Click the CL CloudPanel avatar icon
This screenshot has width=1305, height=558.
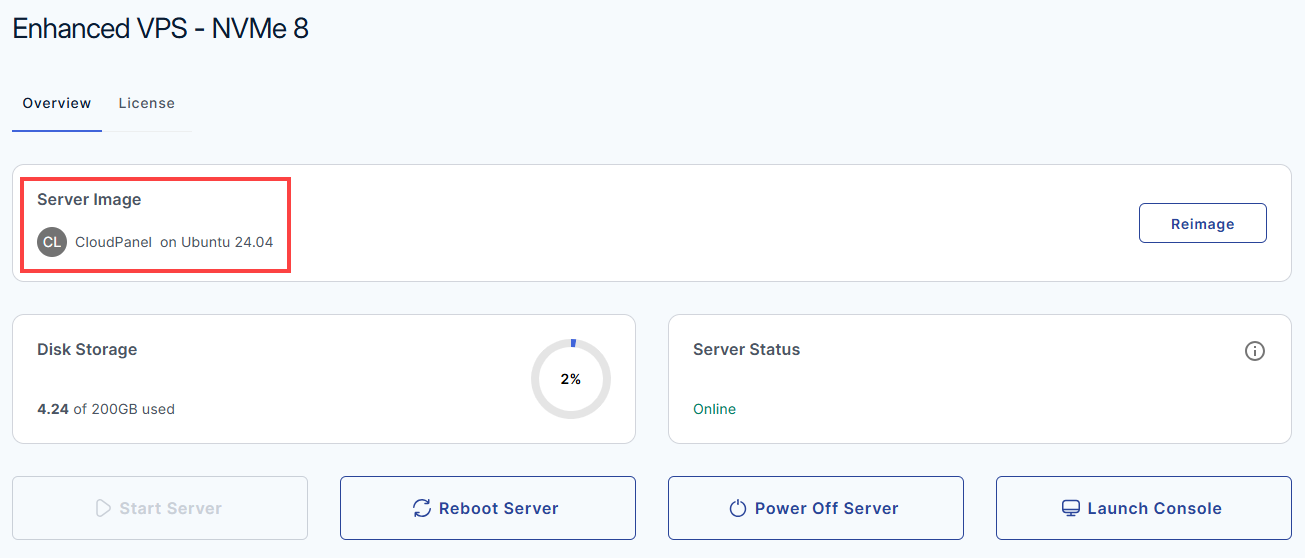tap(52, 242)
